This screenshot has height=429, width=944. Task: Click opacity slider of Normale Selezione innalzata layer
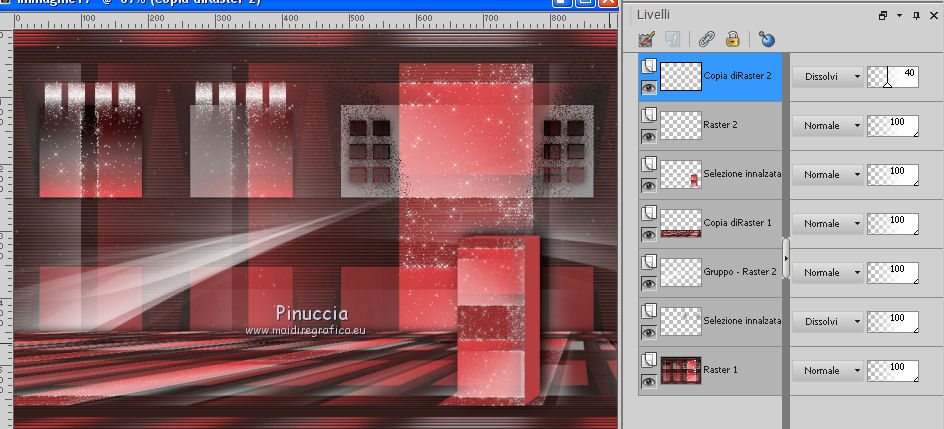click(x=893, y=174)
